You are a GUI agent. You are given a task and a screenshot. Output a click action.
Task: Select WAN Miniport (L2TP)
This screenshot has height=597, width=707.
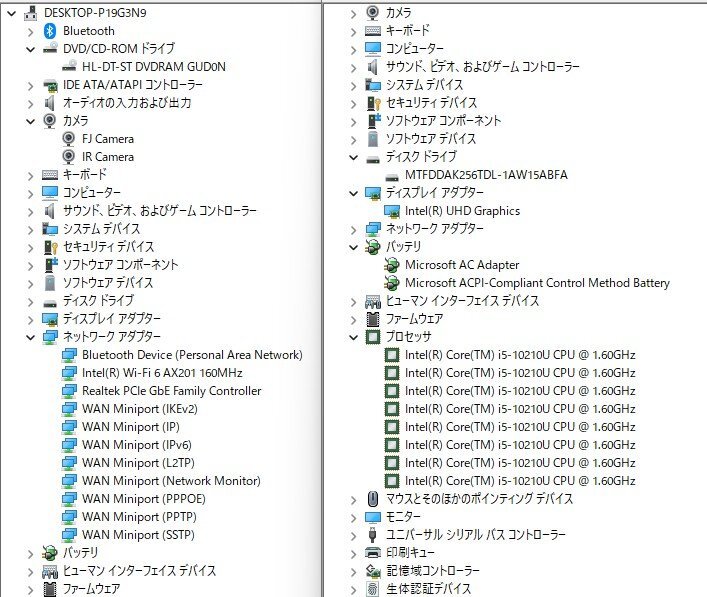pos(138,463)
